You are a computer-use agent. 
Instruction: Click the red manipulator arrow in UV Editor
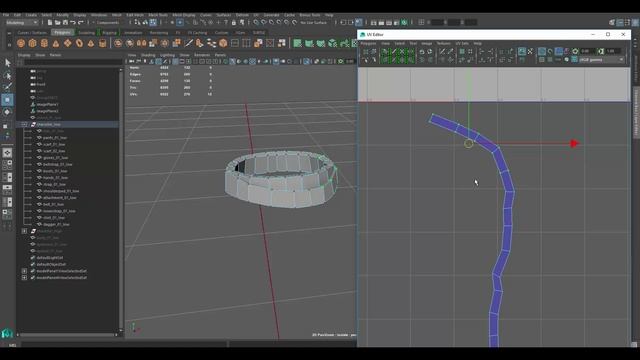point(575,143)
